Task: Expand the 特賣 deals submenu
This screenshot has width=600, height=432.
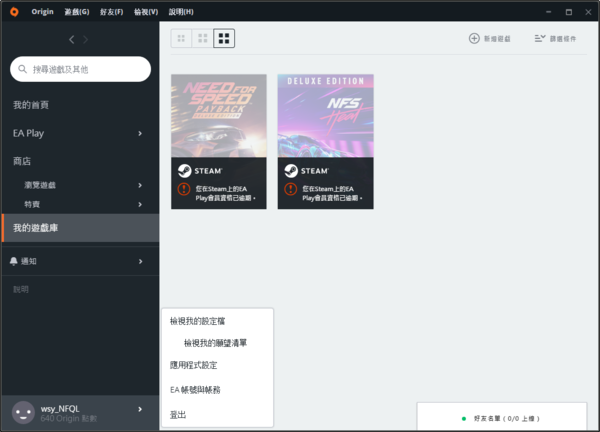Action: [140, 204]
